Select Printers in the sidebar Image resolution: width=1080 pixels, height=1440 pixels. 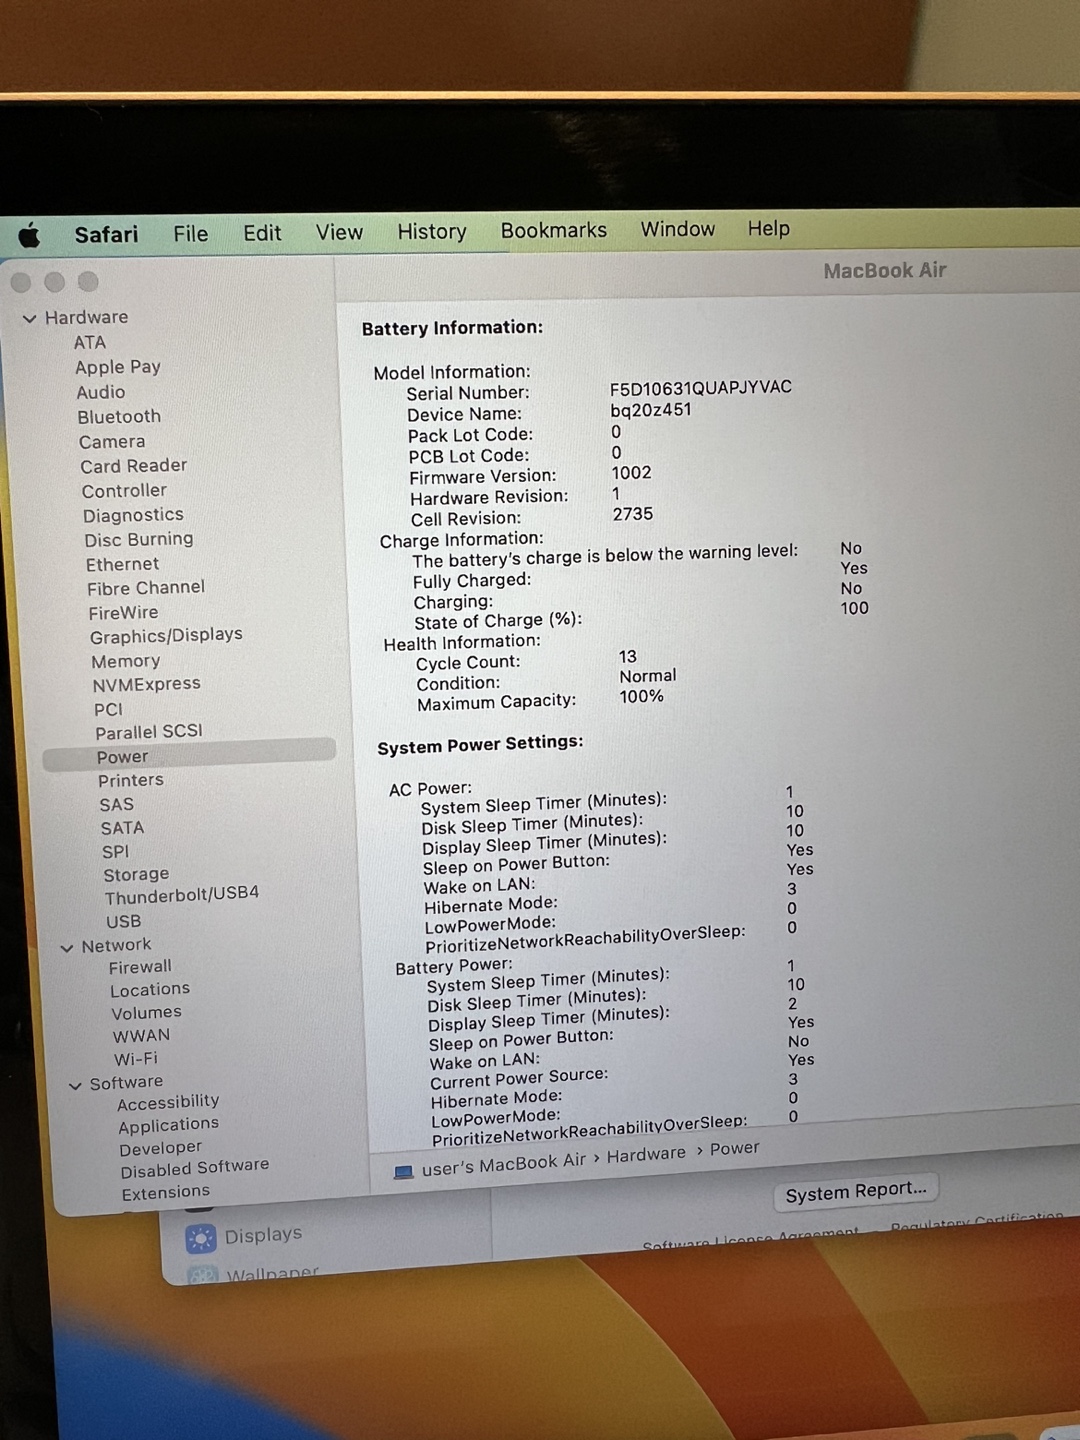click(131, 780)
